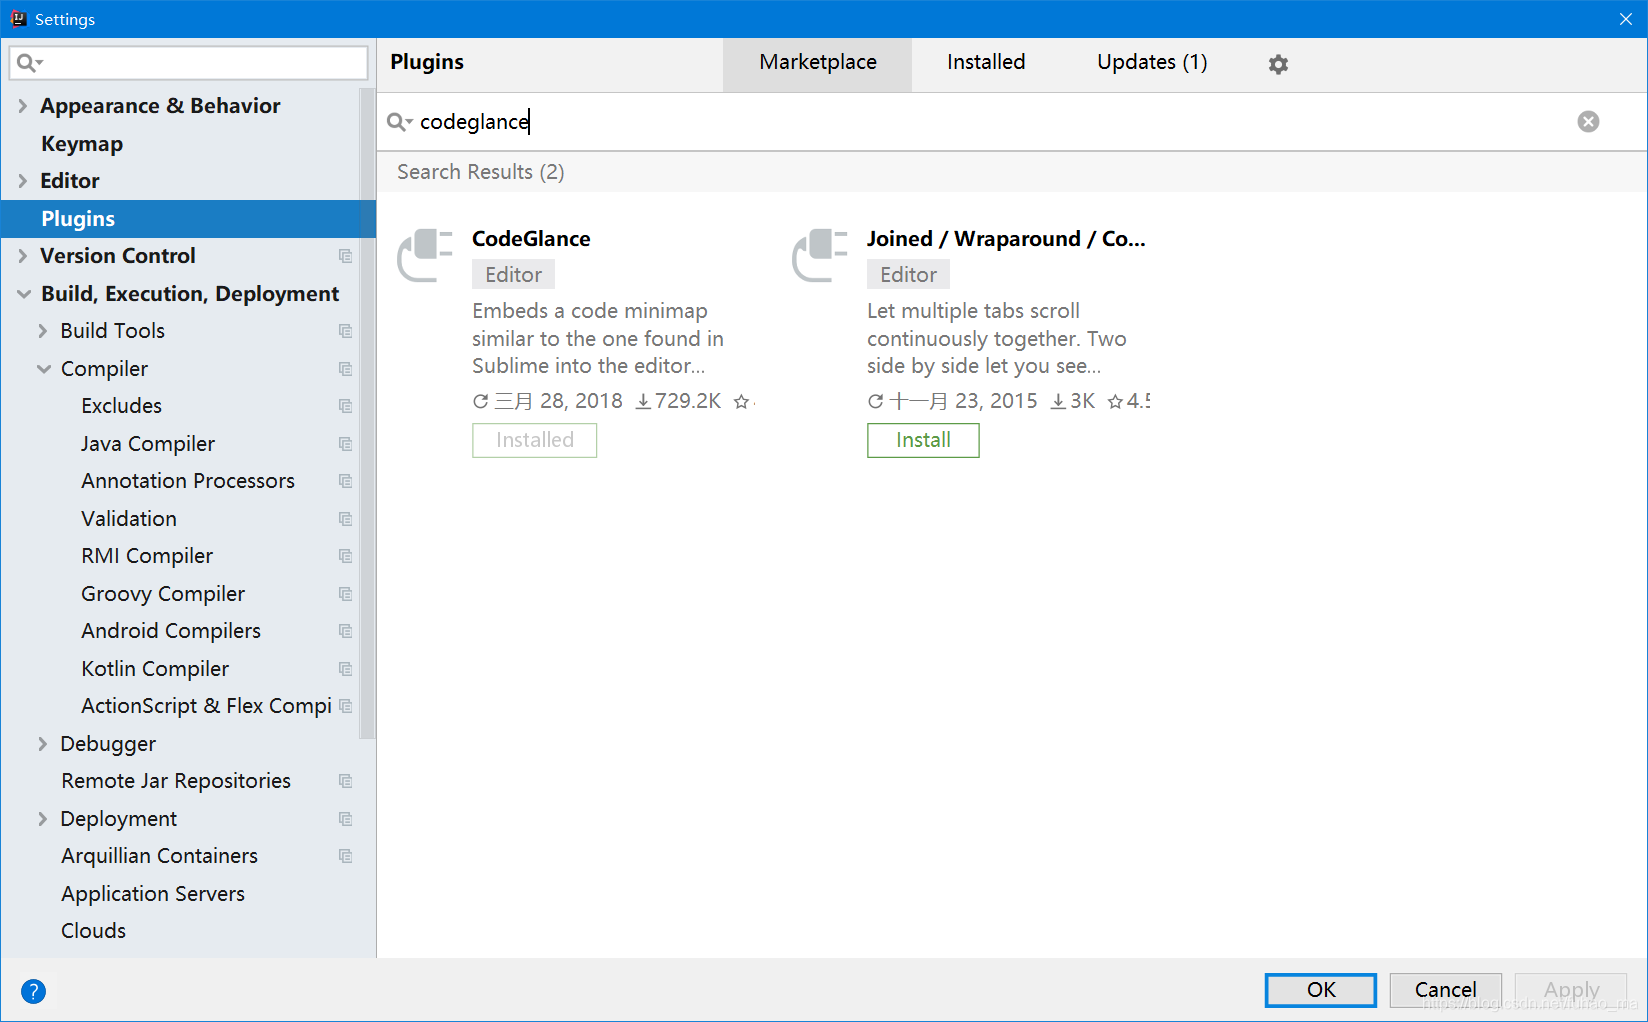The width and height of the screenshot is (1648, 1022).
Task: Click project-level icon beside RMI Compiler
Action: pyautogui.click(x=345, y=556)
